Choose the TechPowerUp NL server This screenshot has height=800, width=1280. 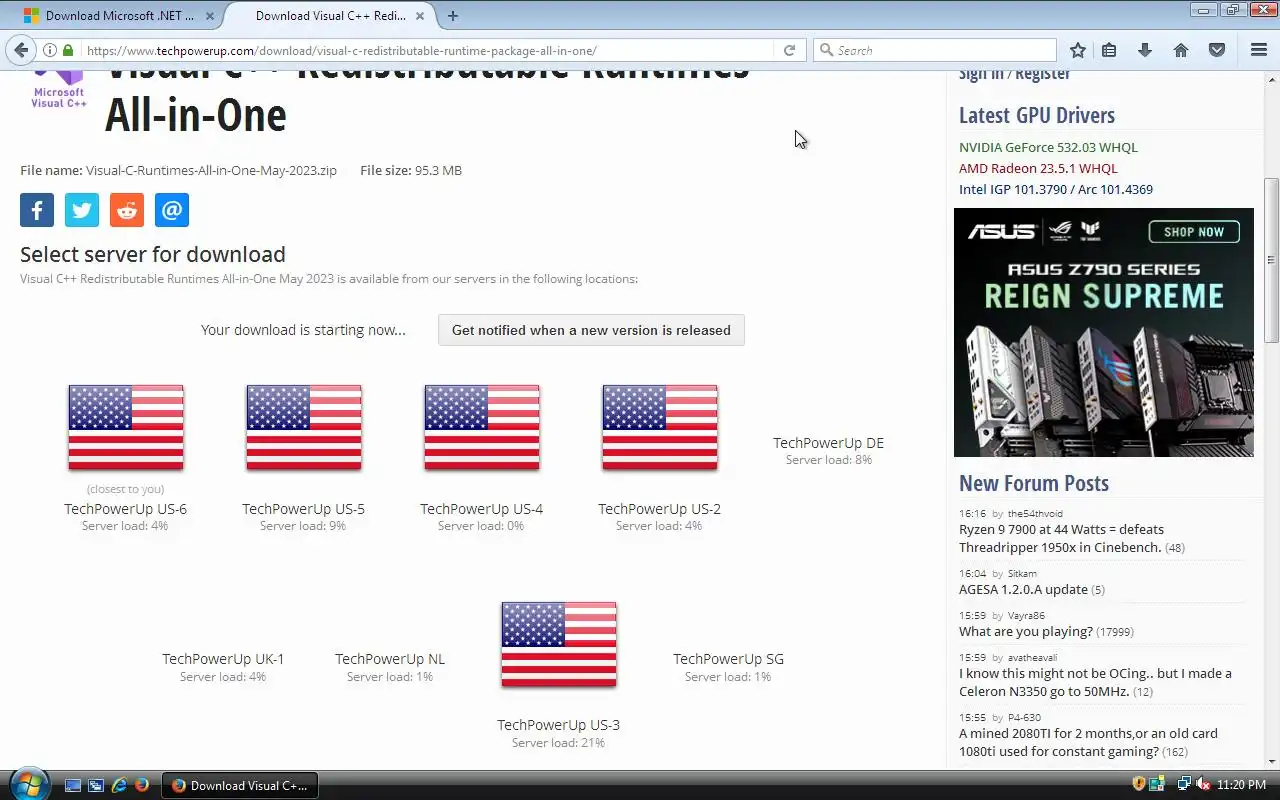pos(390,659)
